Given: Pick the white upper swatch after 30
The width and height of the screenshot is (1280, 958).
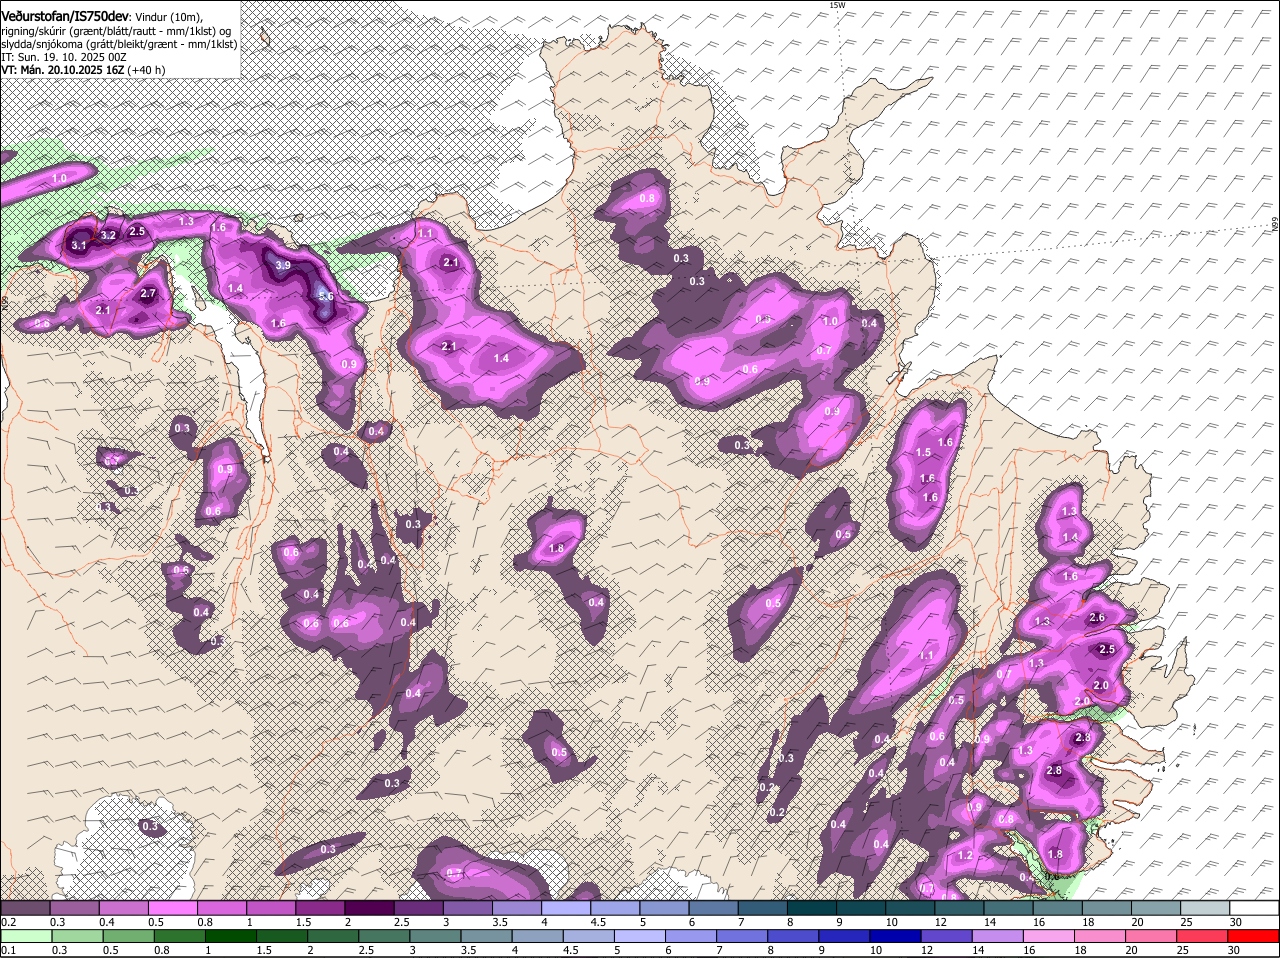Looking at the screenshot, I should [1255, 908].
